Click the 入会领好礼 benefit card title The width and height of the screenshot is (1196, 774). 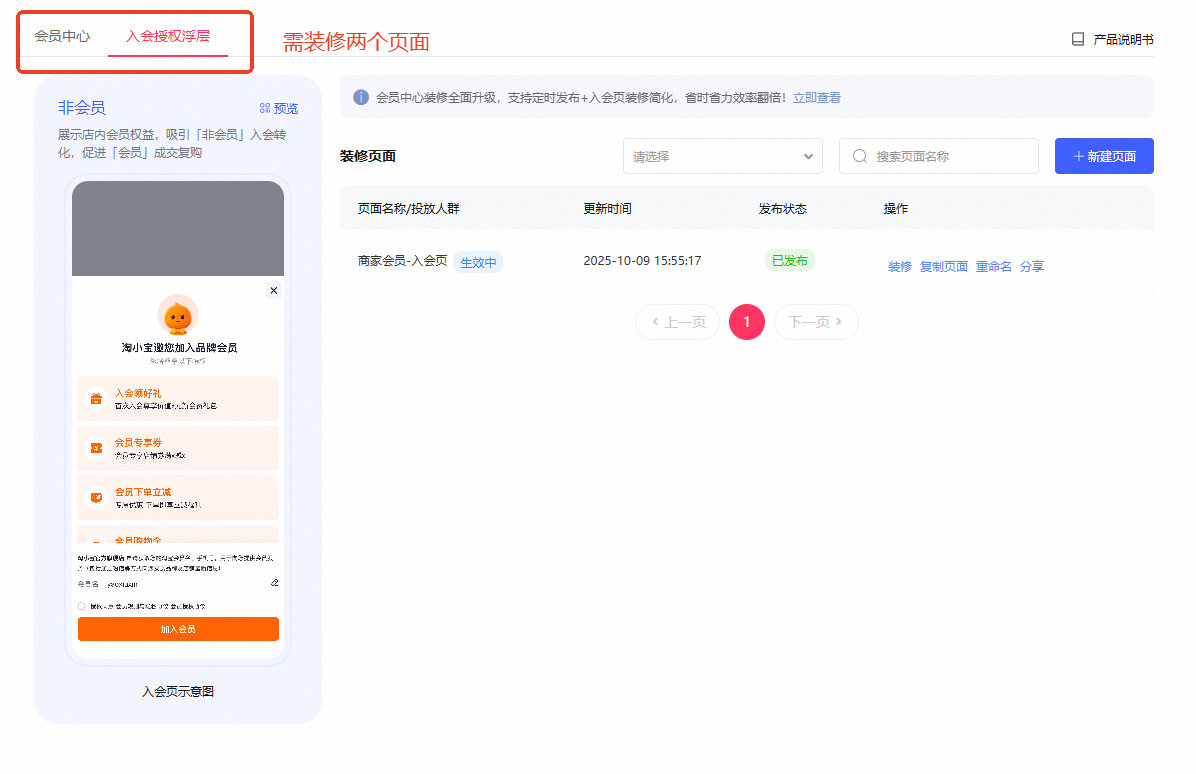point(138,393)
